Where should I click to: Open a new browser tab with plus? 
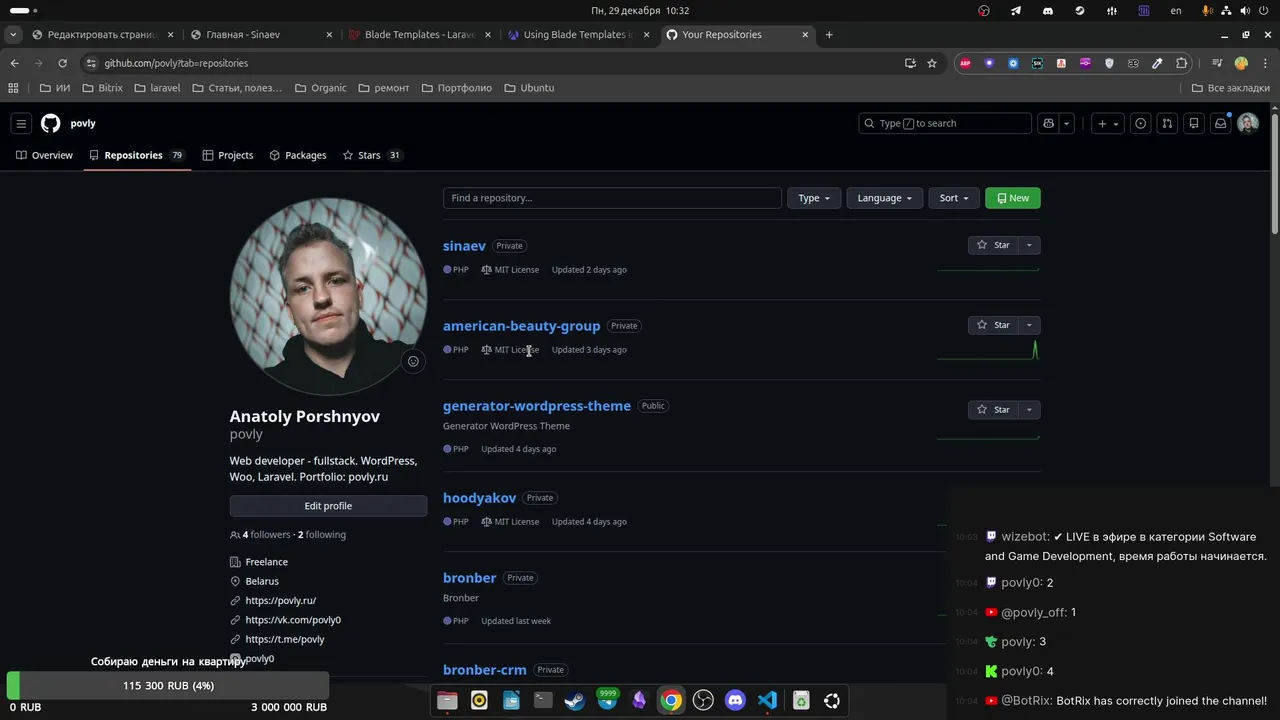tap(829, 34)
